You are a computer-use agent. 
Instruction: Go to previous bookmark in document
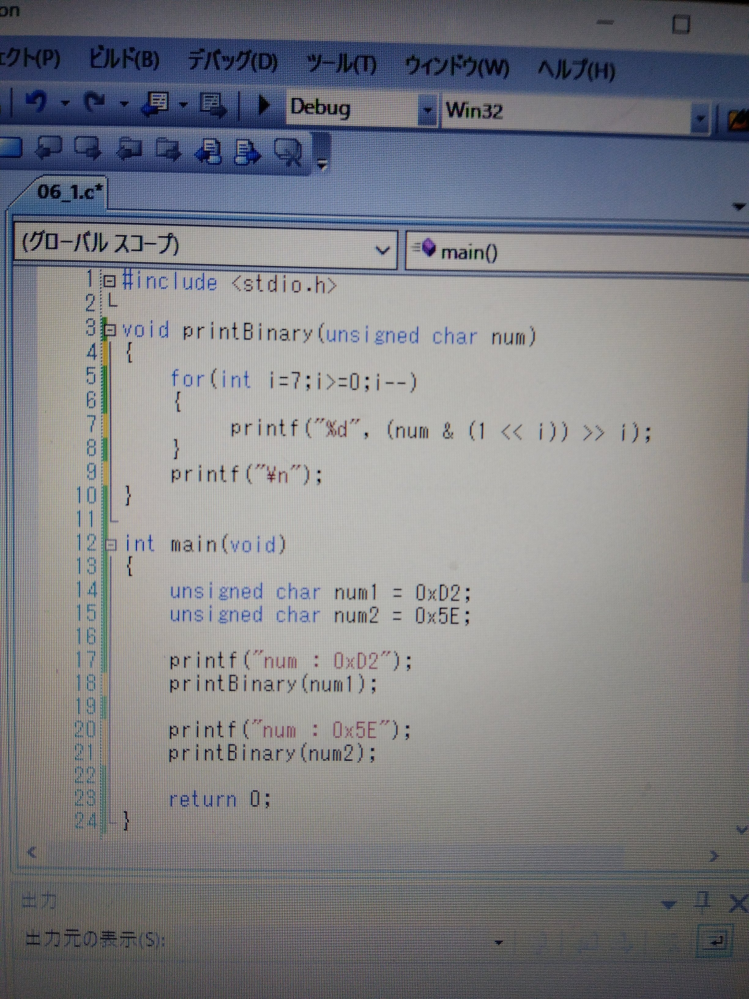tap(208, 152)
